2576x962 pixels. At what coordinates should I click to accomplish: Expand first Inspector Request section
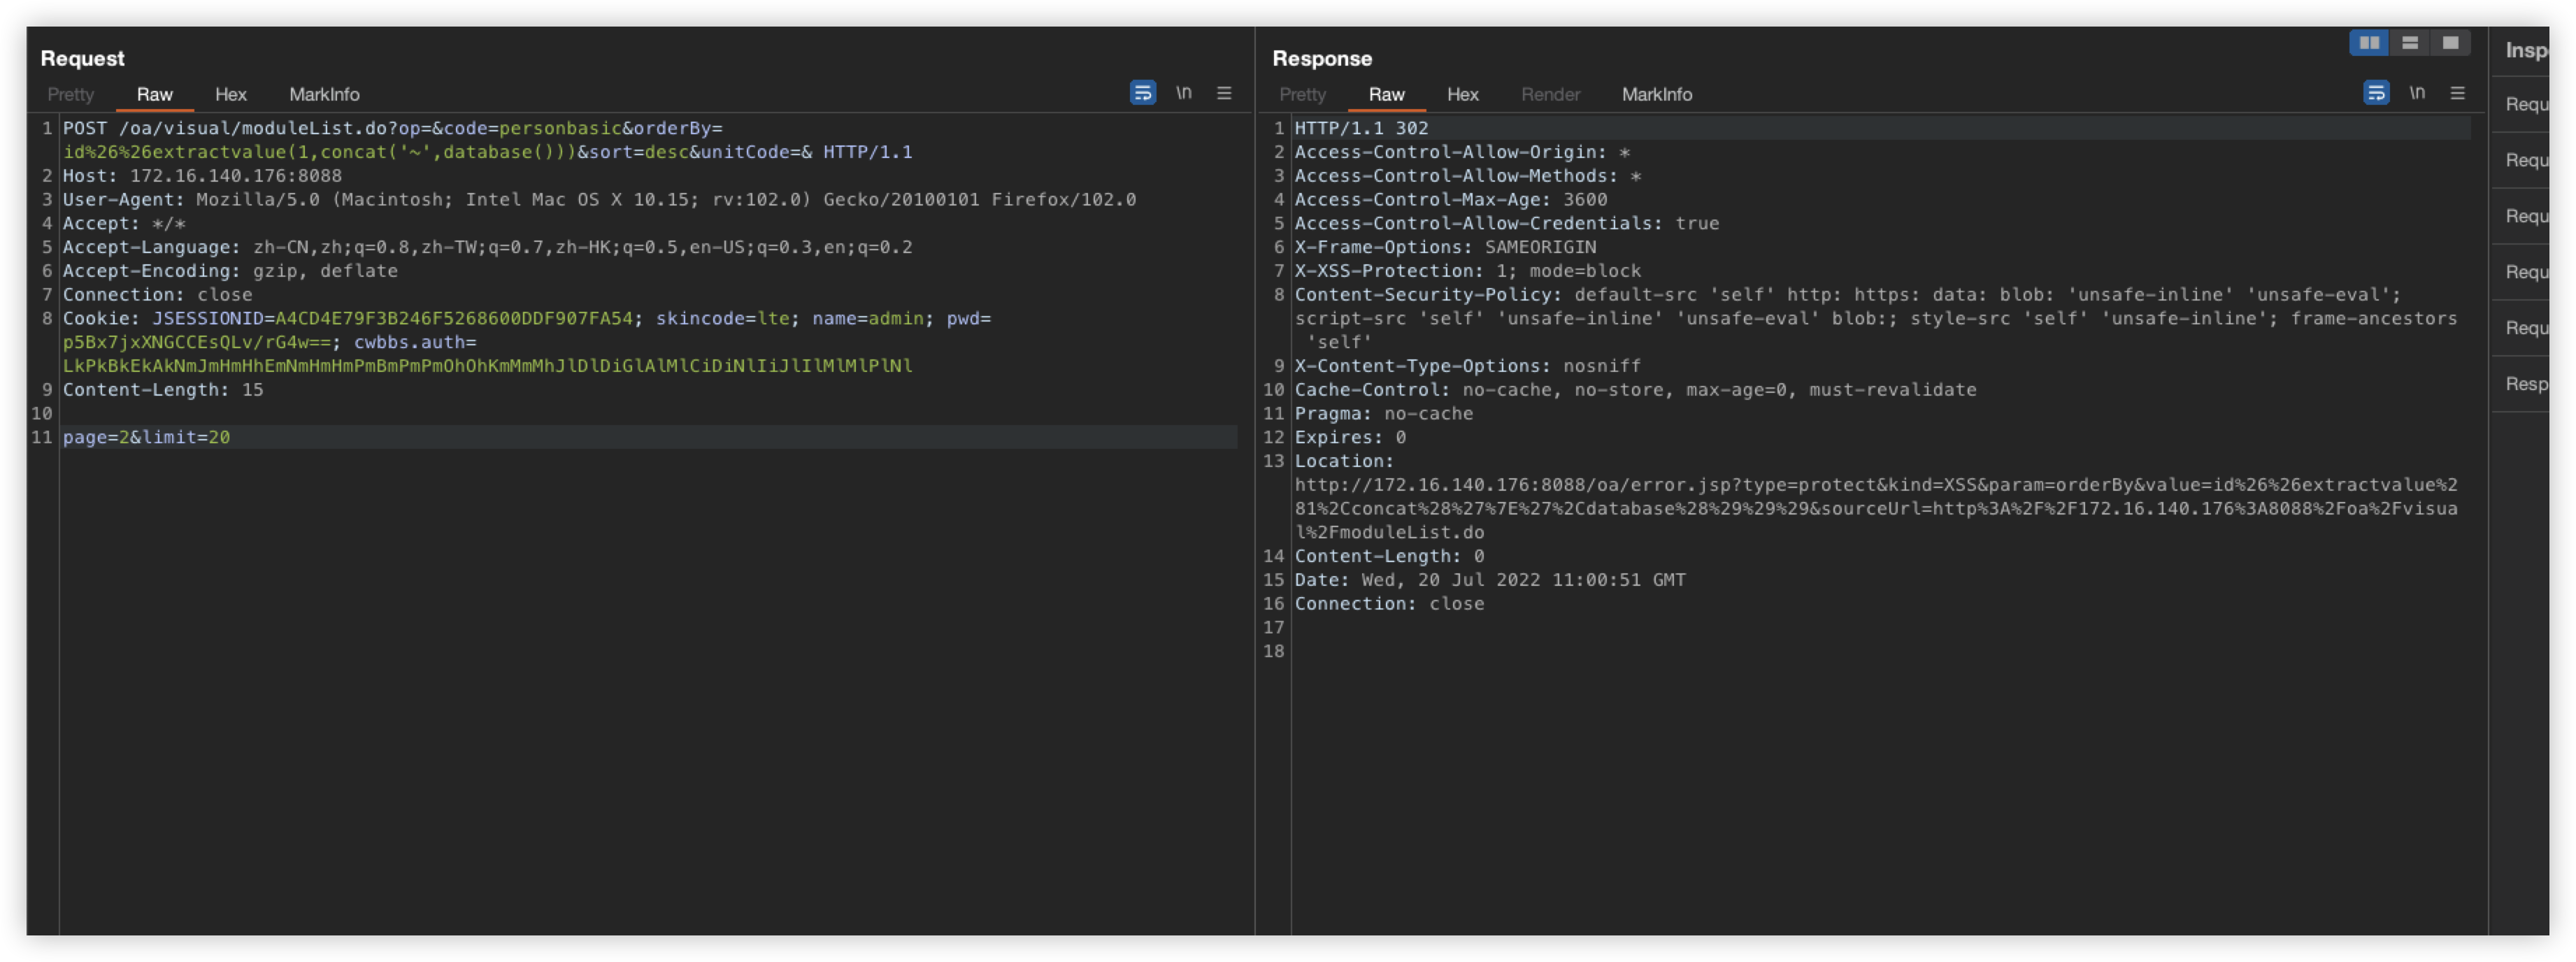point(2526,104)
